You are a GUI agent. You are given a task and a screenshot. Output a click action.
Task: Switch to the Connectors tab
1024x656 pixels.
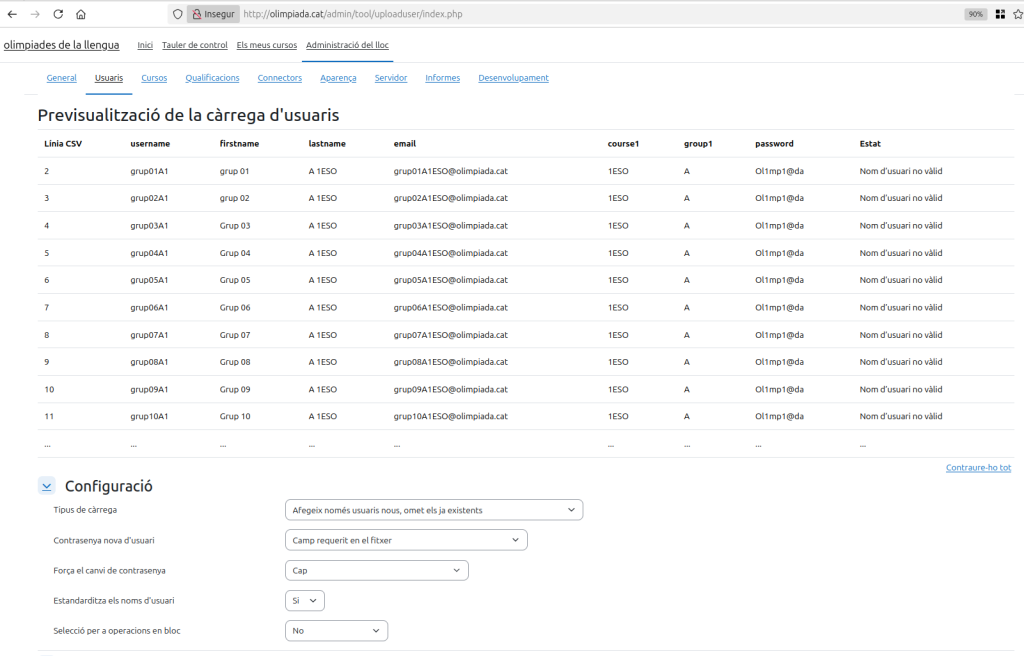tap(279, 78)
